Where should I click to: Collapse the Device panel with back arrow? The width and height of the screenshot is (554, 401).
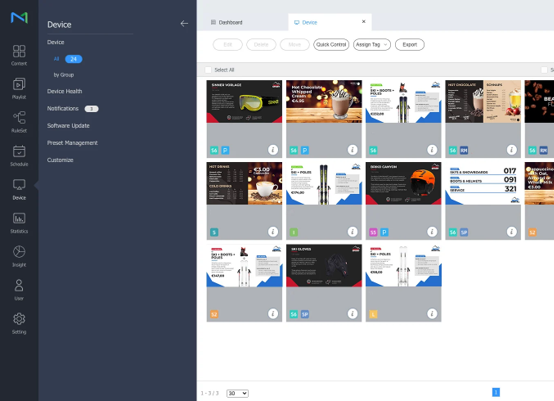[x=184, y=24]
